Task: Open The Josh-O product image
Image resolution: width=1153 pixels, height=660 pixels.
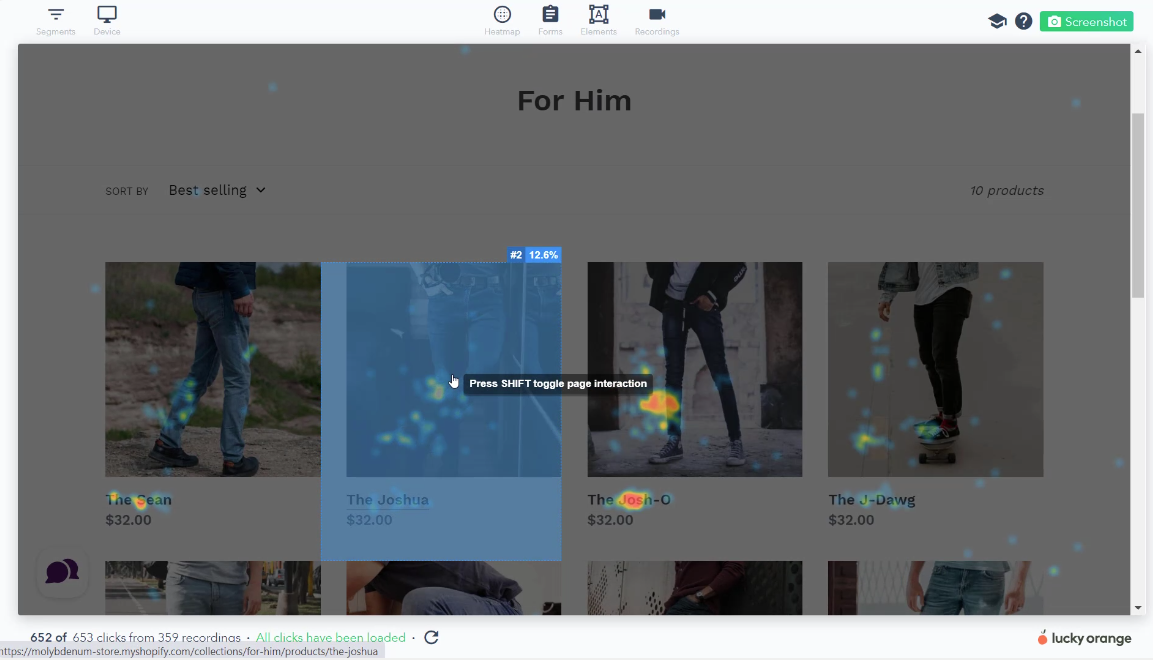Action: click(x=695, y=369)
